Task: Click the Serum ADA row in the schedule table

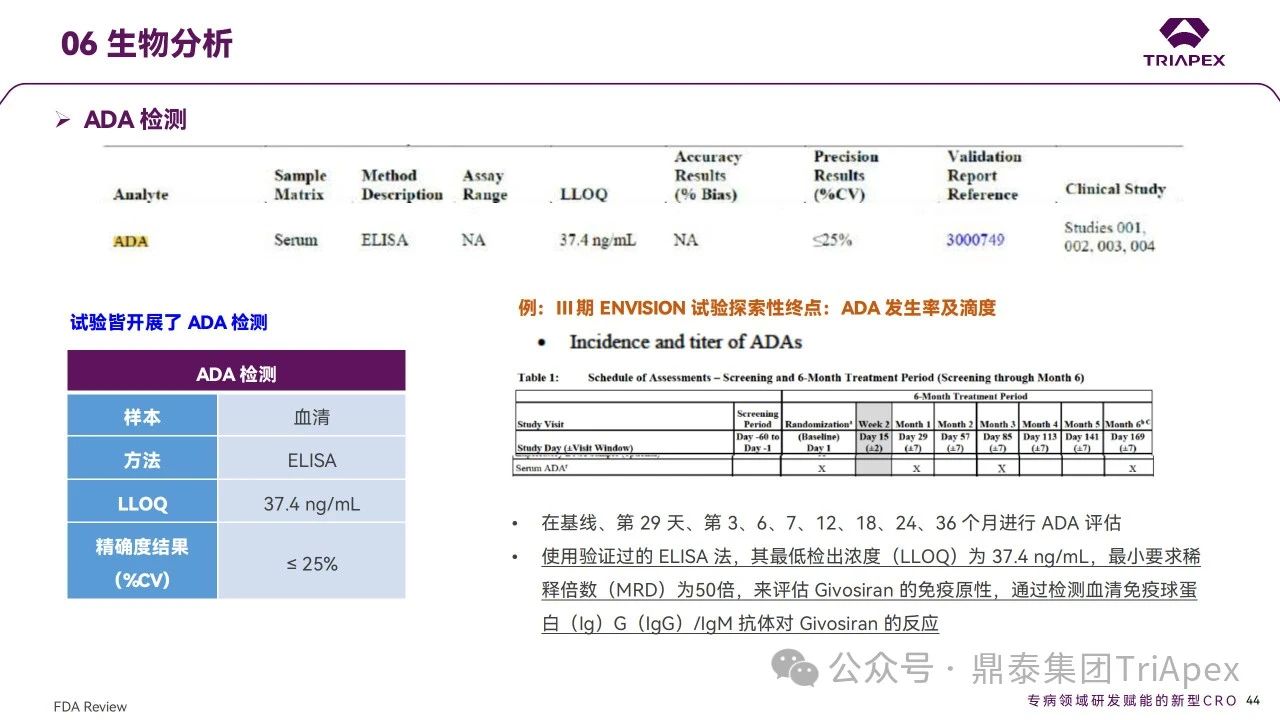Action: 540,467
